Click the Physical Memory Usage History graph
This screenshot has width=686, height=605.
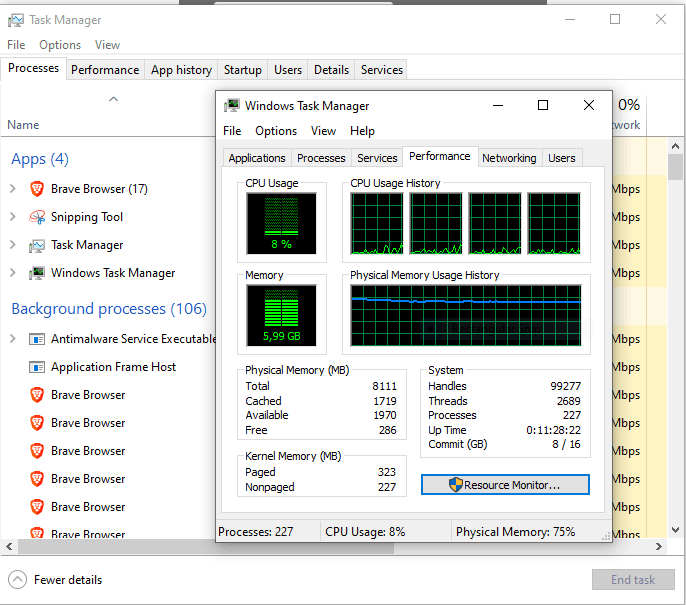[466, 315]
